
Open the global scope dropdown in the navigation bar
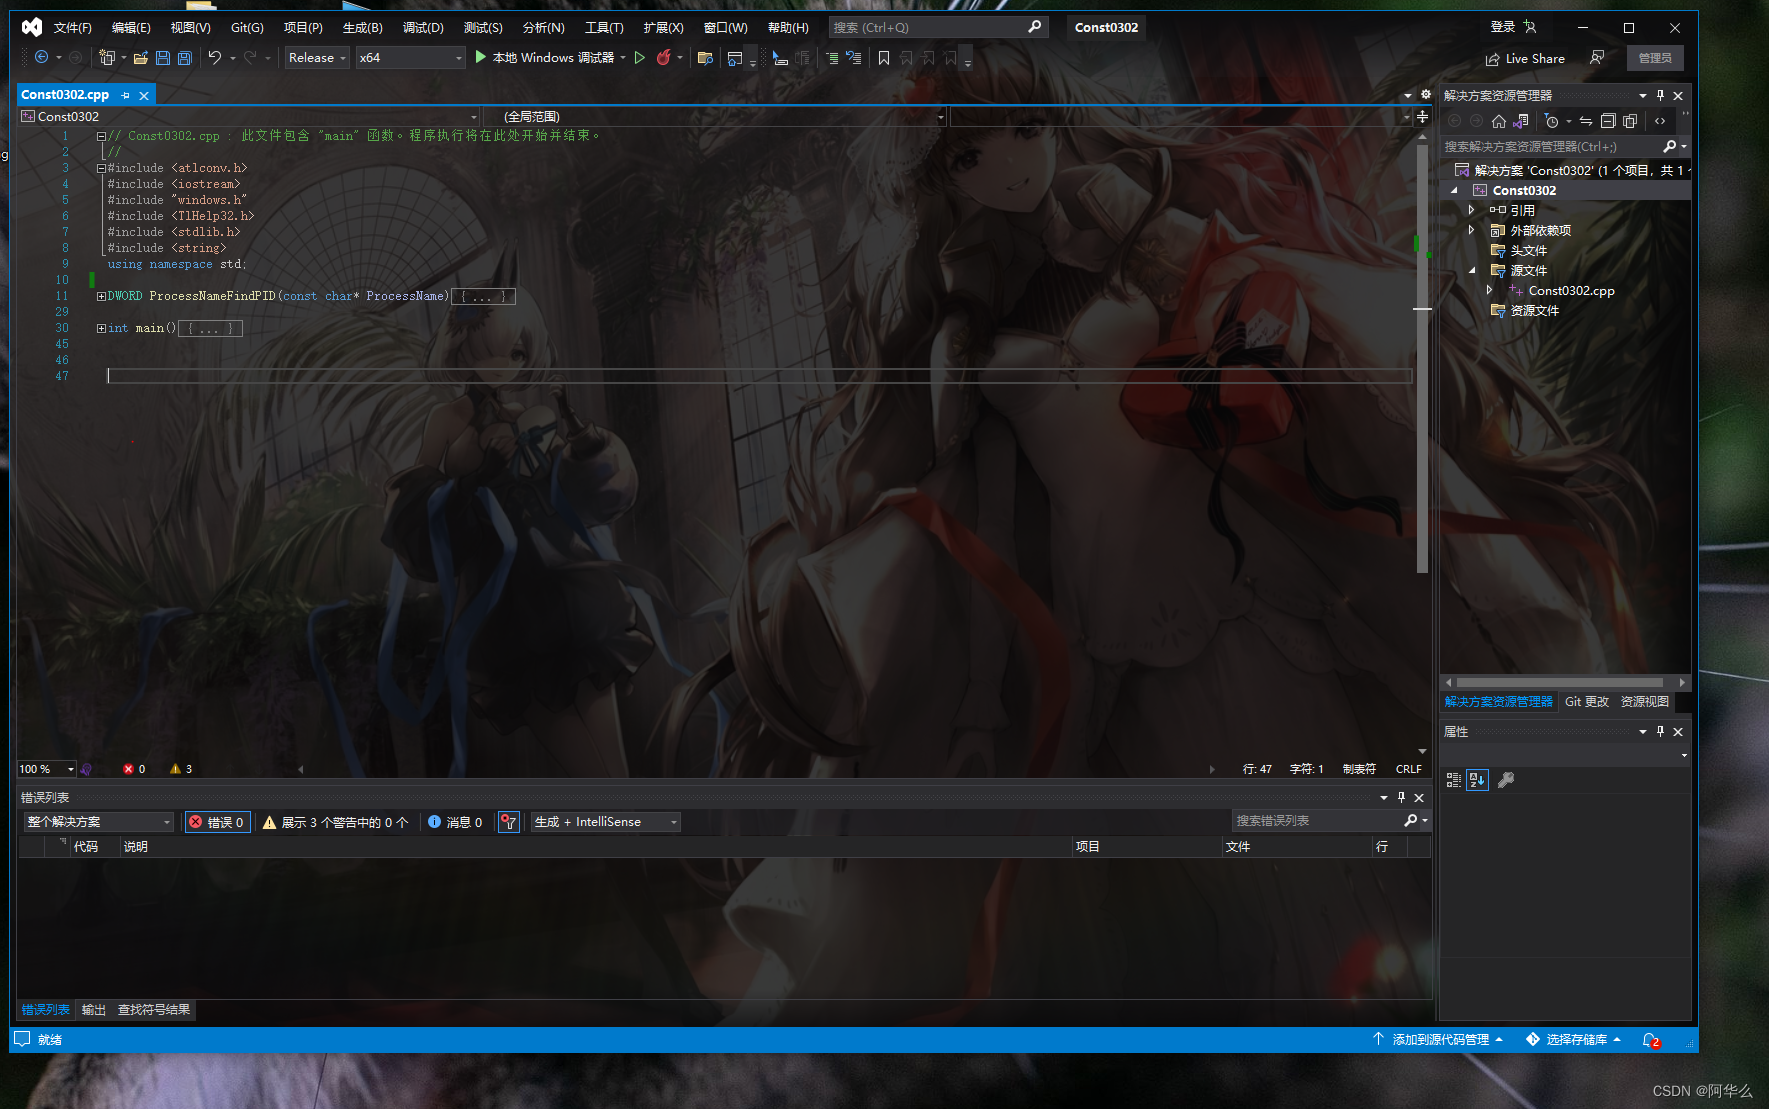coord(714,117)
